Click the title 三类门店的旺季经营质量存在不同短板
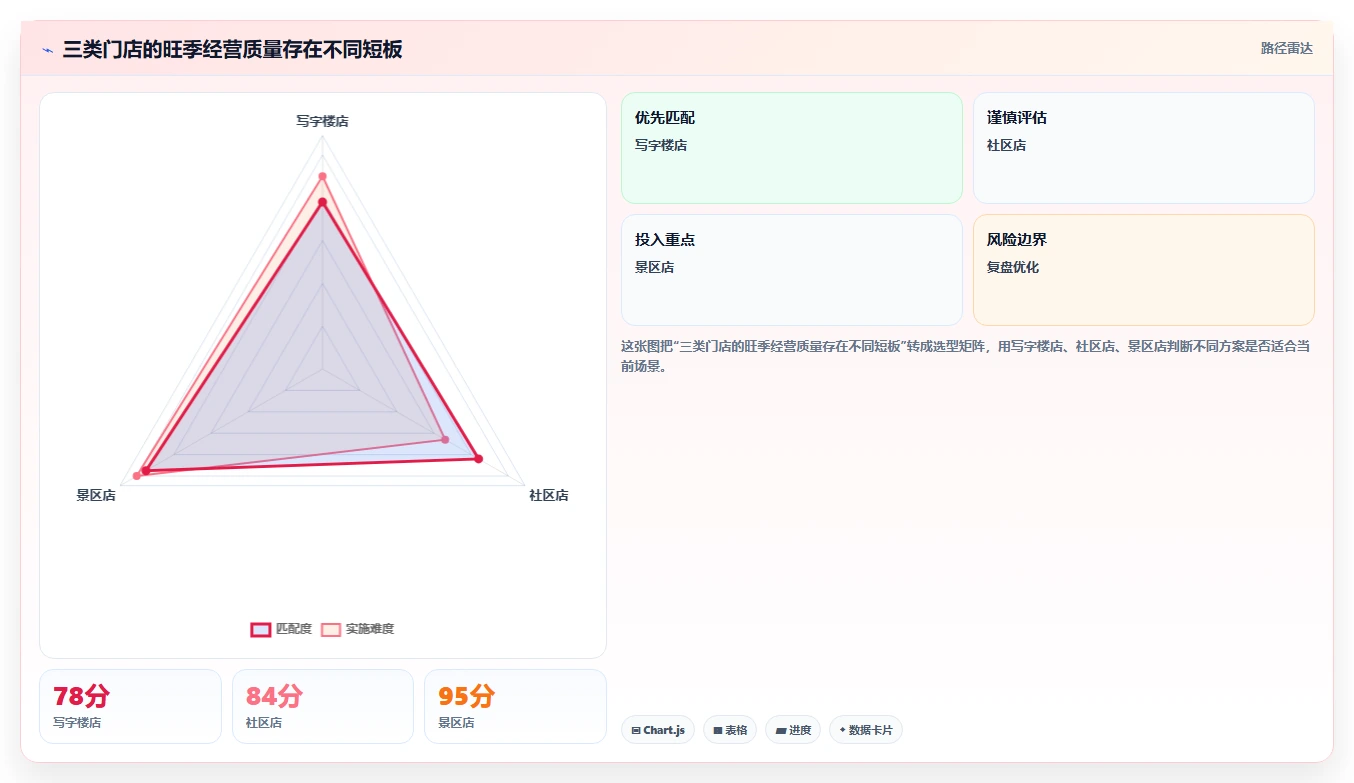 click(232, 50)
